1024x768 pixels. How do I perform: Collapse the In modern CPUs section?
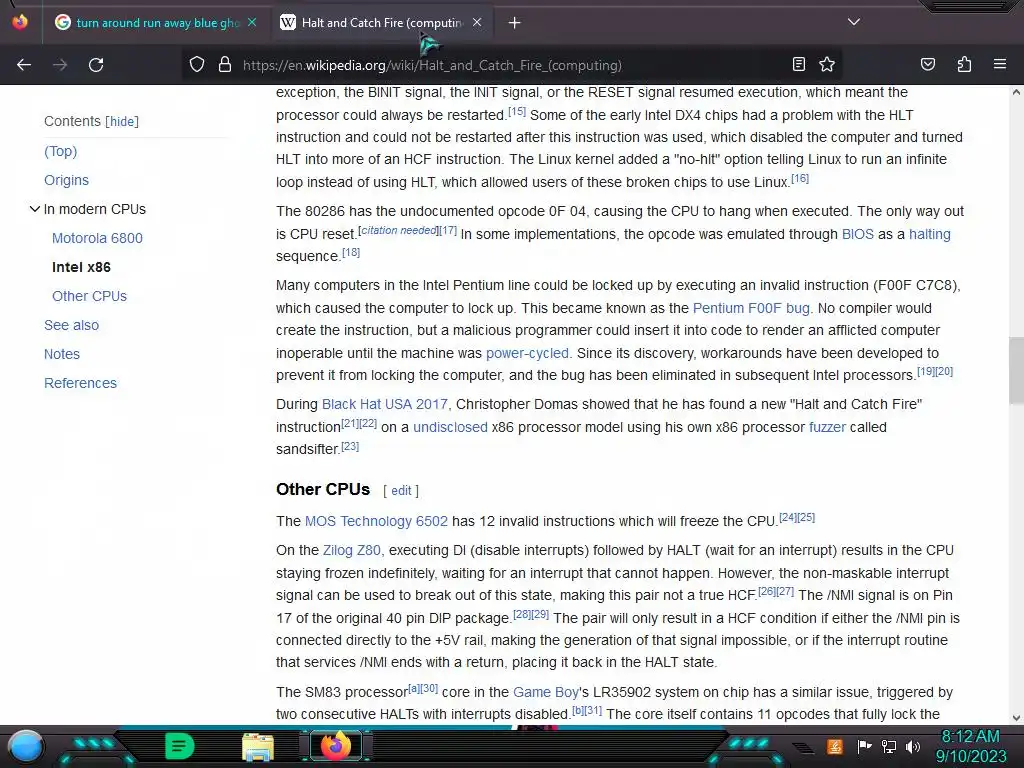(35, 209)
